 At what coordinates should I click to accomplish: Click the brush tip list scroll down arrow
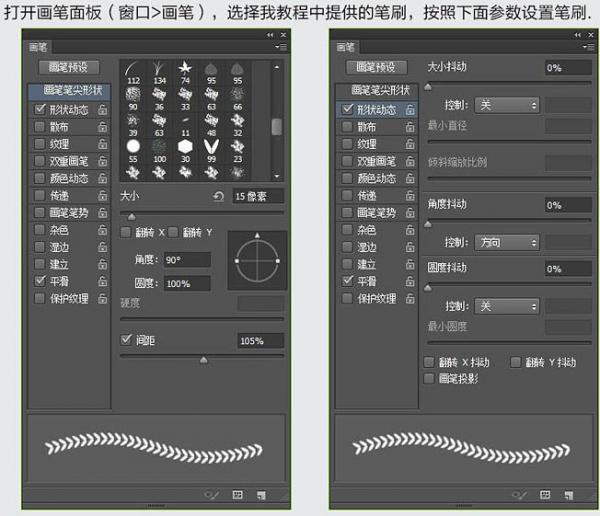tap(277, 176)
